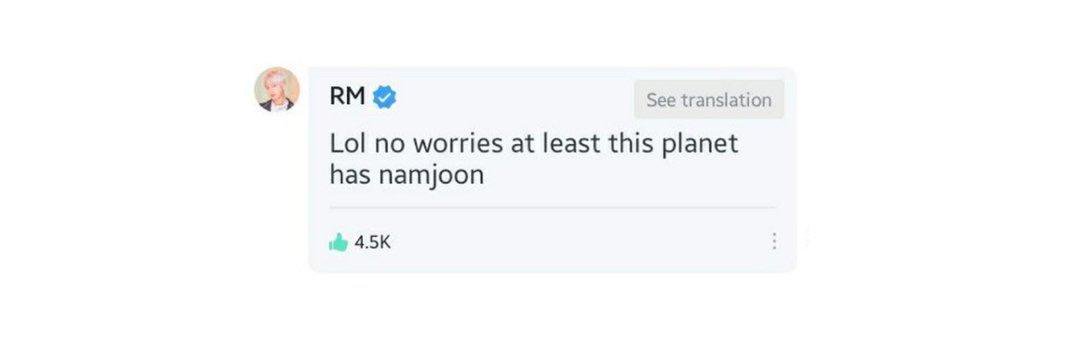Click the 'has' word on the second line

click(349, 175)
